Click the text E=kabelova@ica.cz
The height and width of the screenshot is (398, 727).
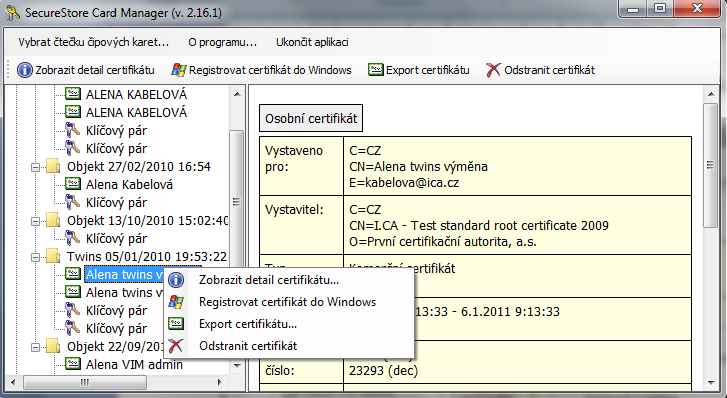point(404,183)
